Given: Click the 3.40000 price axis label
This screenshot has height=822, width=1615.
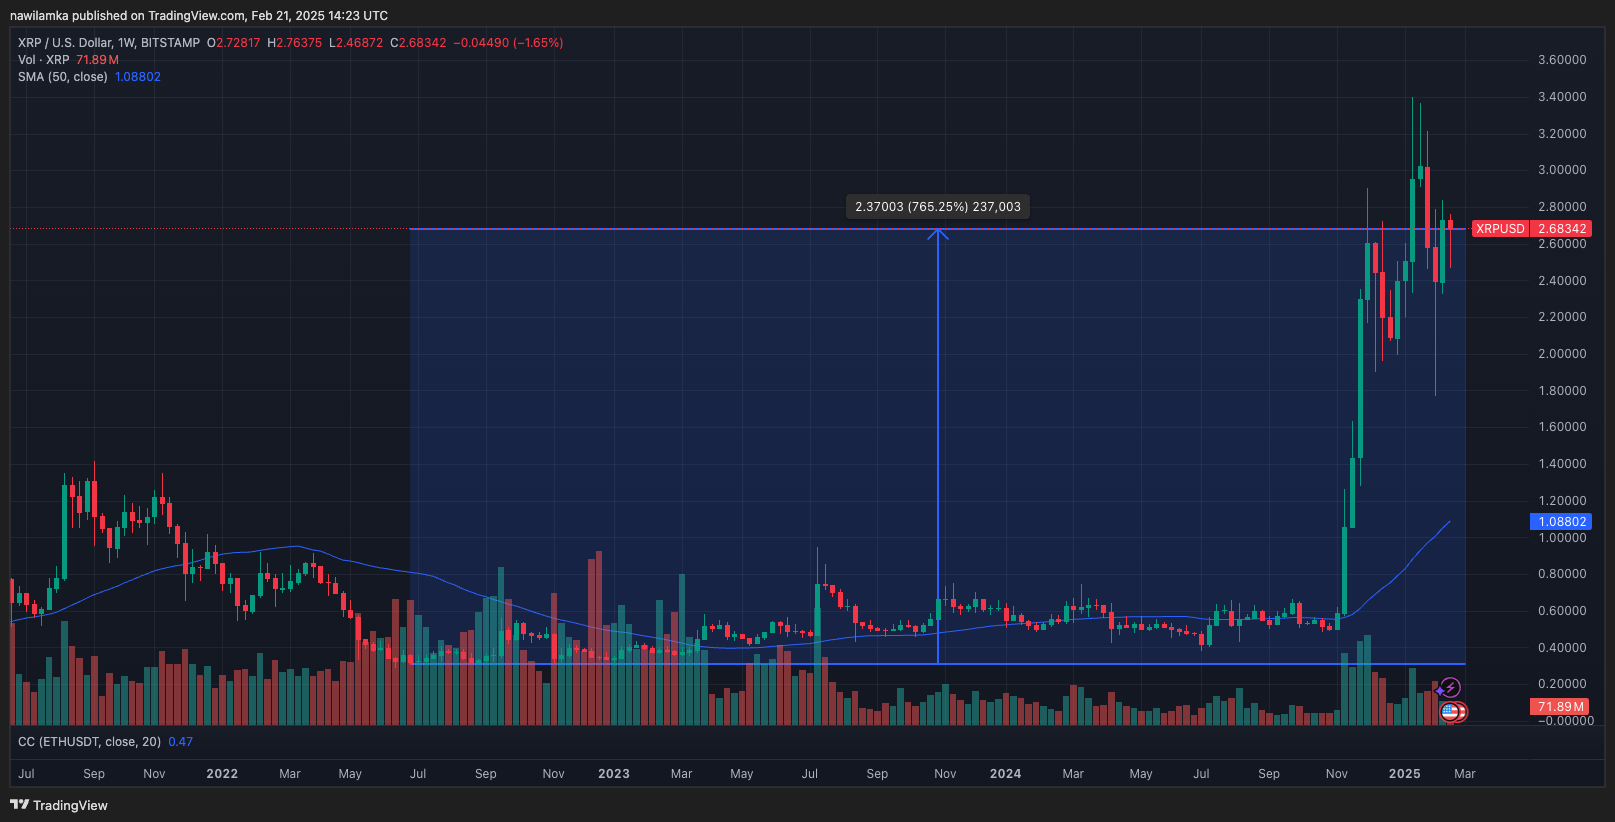Looking at the screenshot, I should pyautogui.click(x=1562, y=97).
